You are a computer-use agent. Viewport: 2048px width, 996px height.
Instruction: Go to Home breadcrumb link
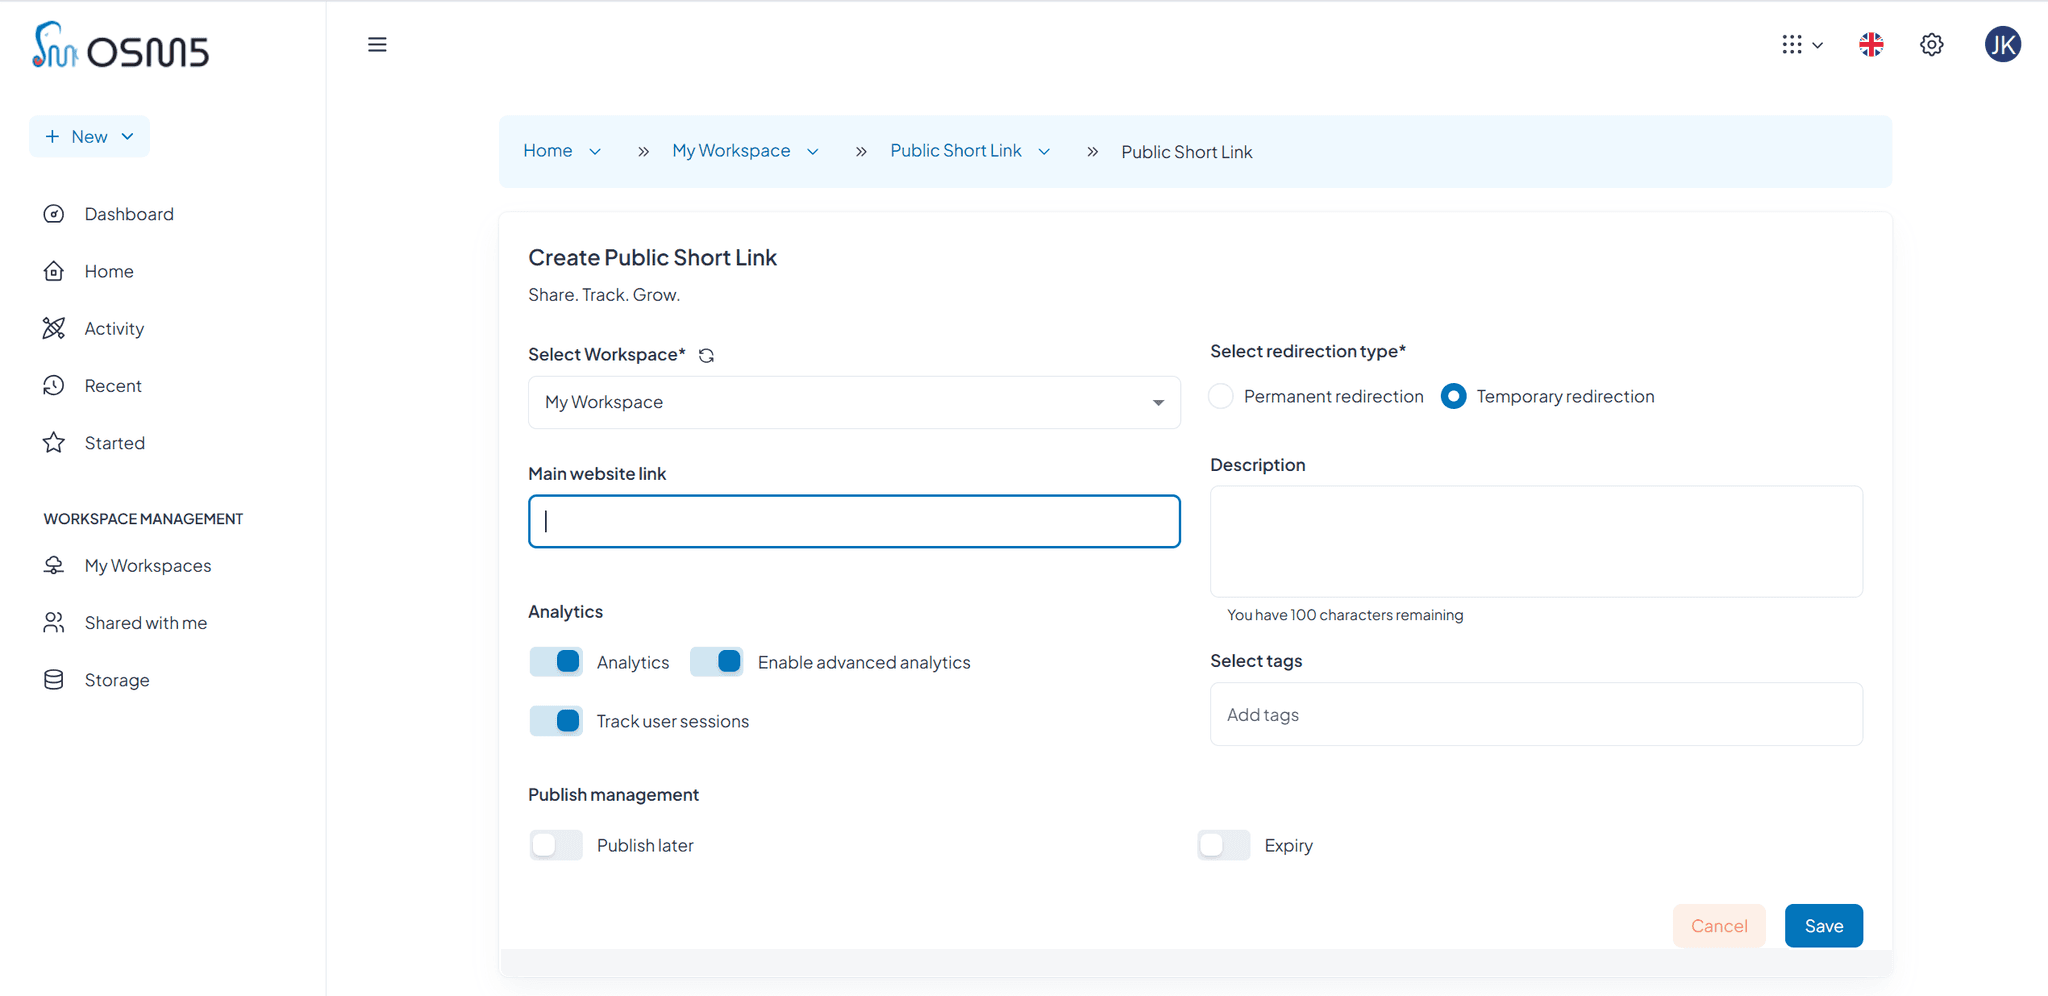[548, 150]
